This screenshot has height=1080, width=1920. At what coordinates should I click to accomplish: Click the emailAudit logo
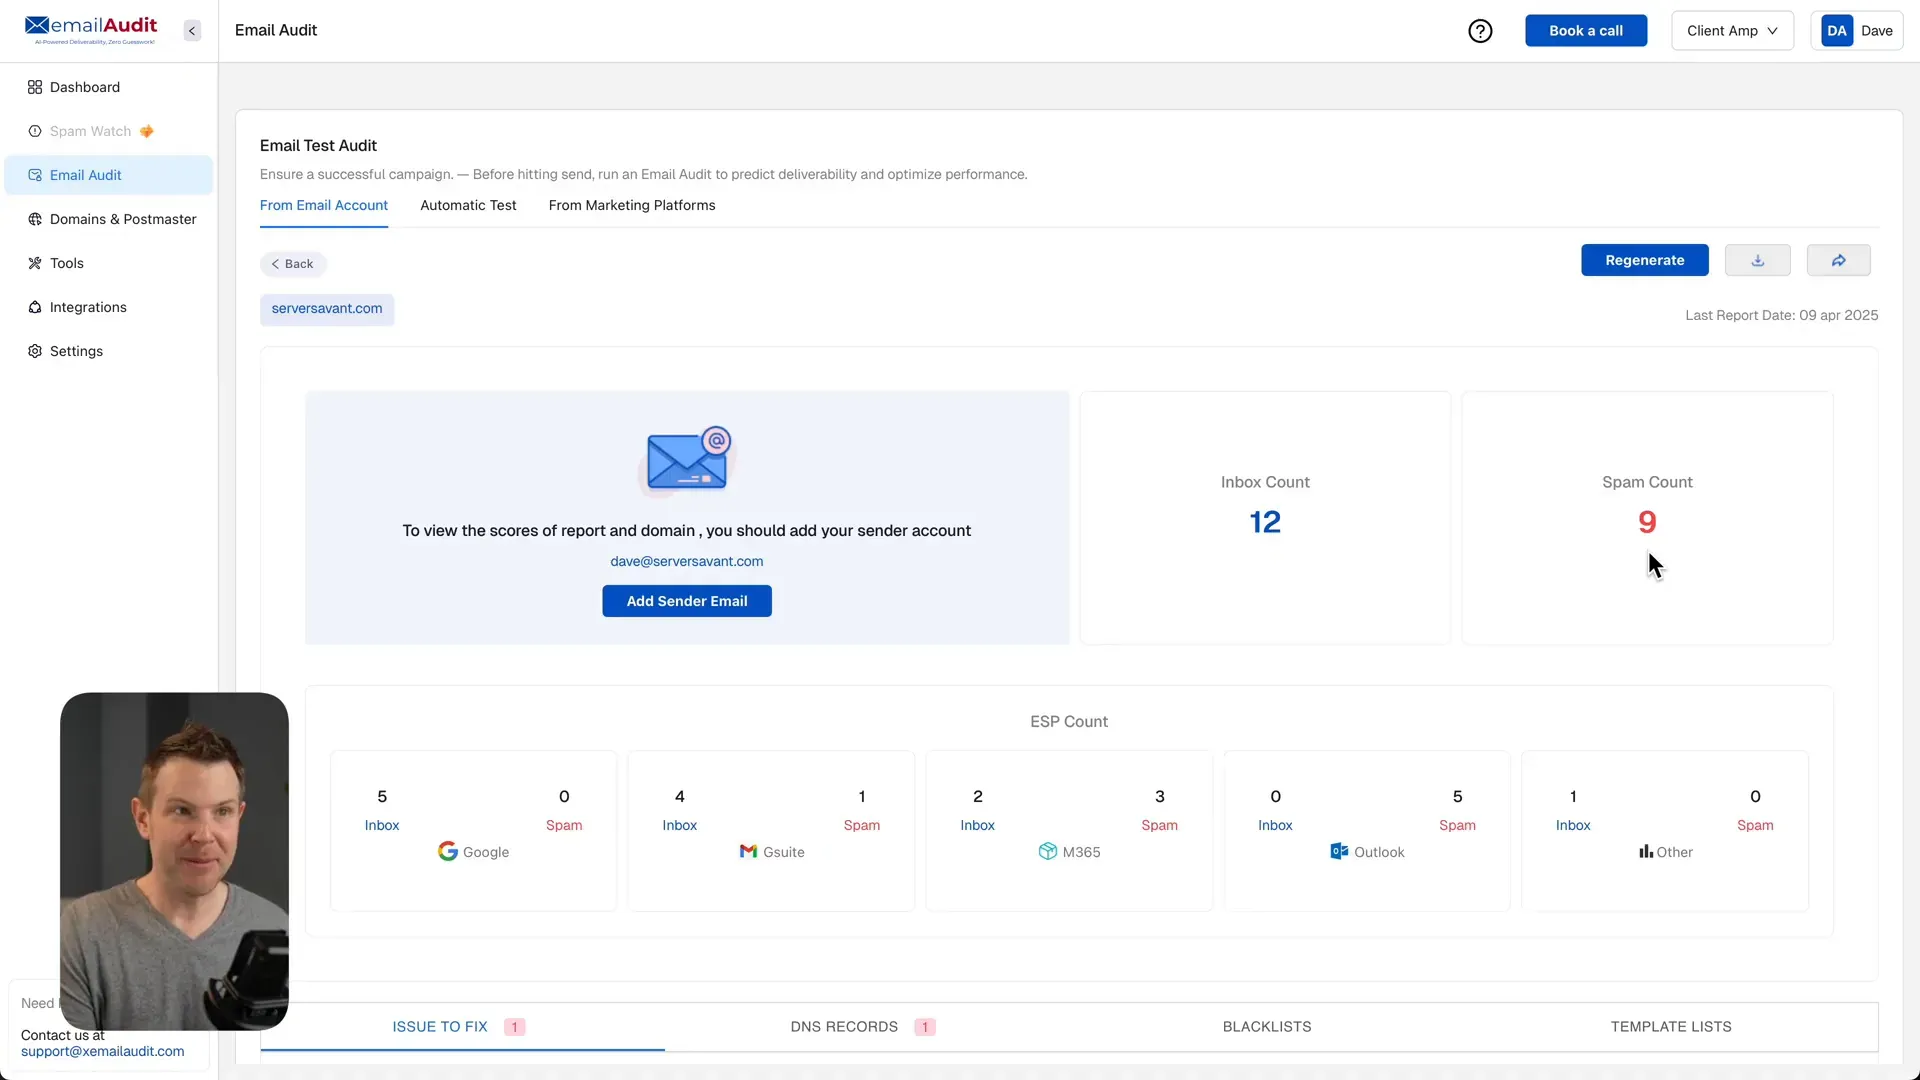91,29
